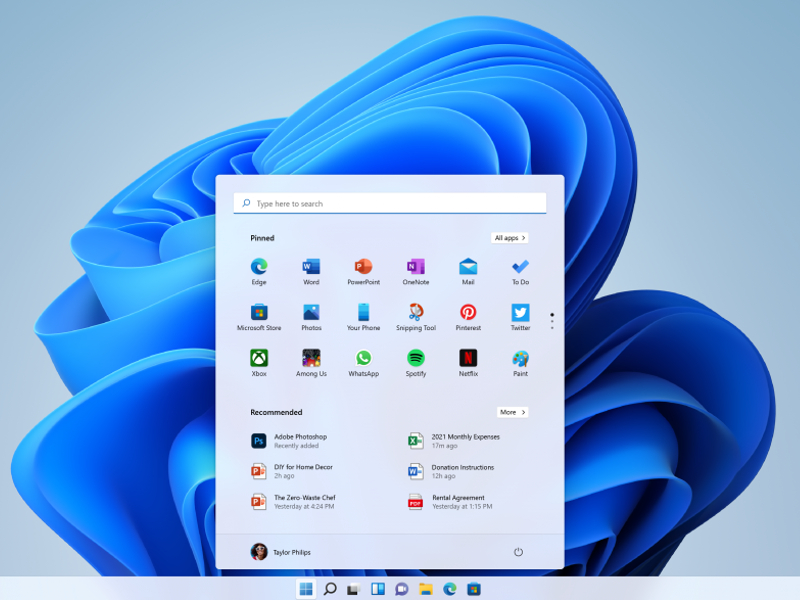
Task: Click the power button in Start menu
Action: click(x=518, y=552)
